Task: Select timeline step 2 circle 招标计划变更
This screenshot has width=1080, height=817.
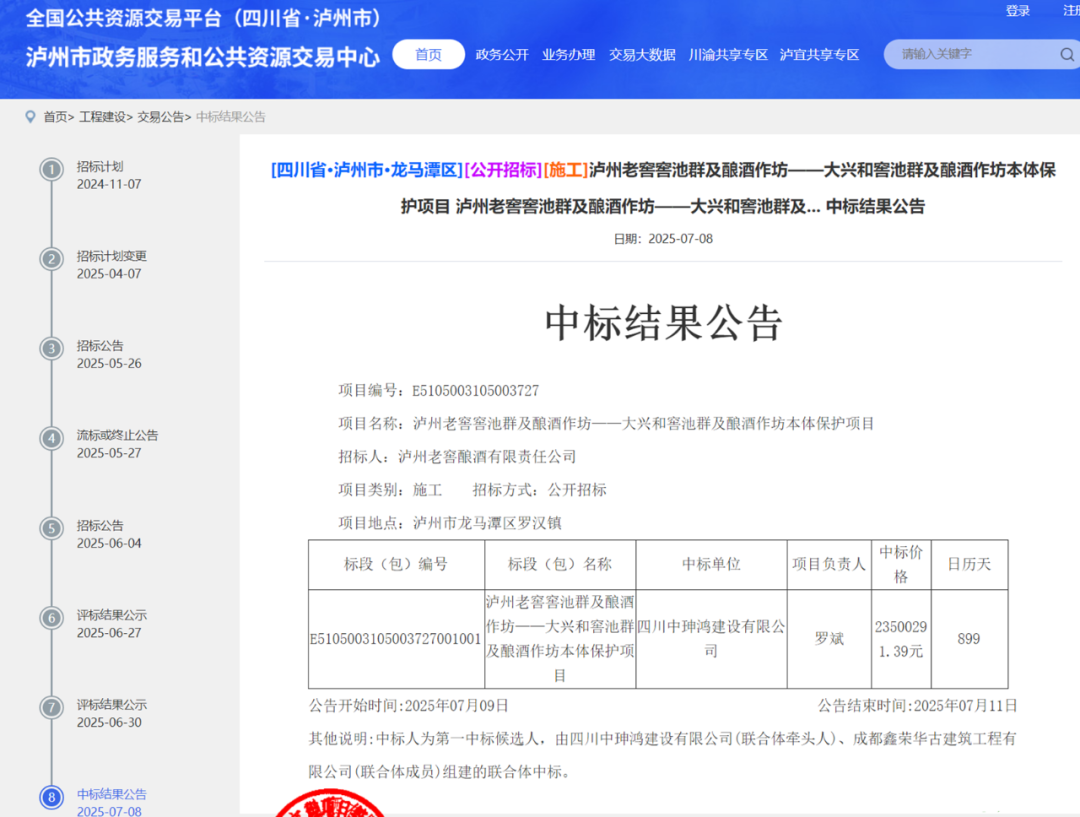Action: pos(51,259)
